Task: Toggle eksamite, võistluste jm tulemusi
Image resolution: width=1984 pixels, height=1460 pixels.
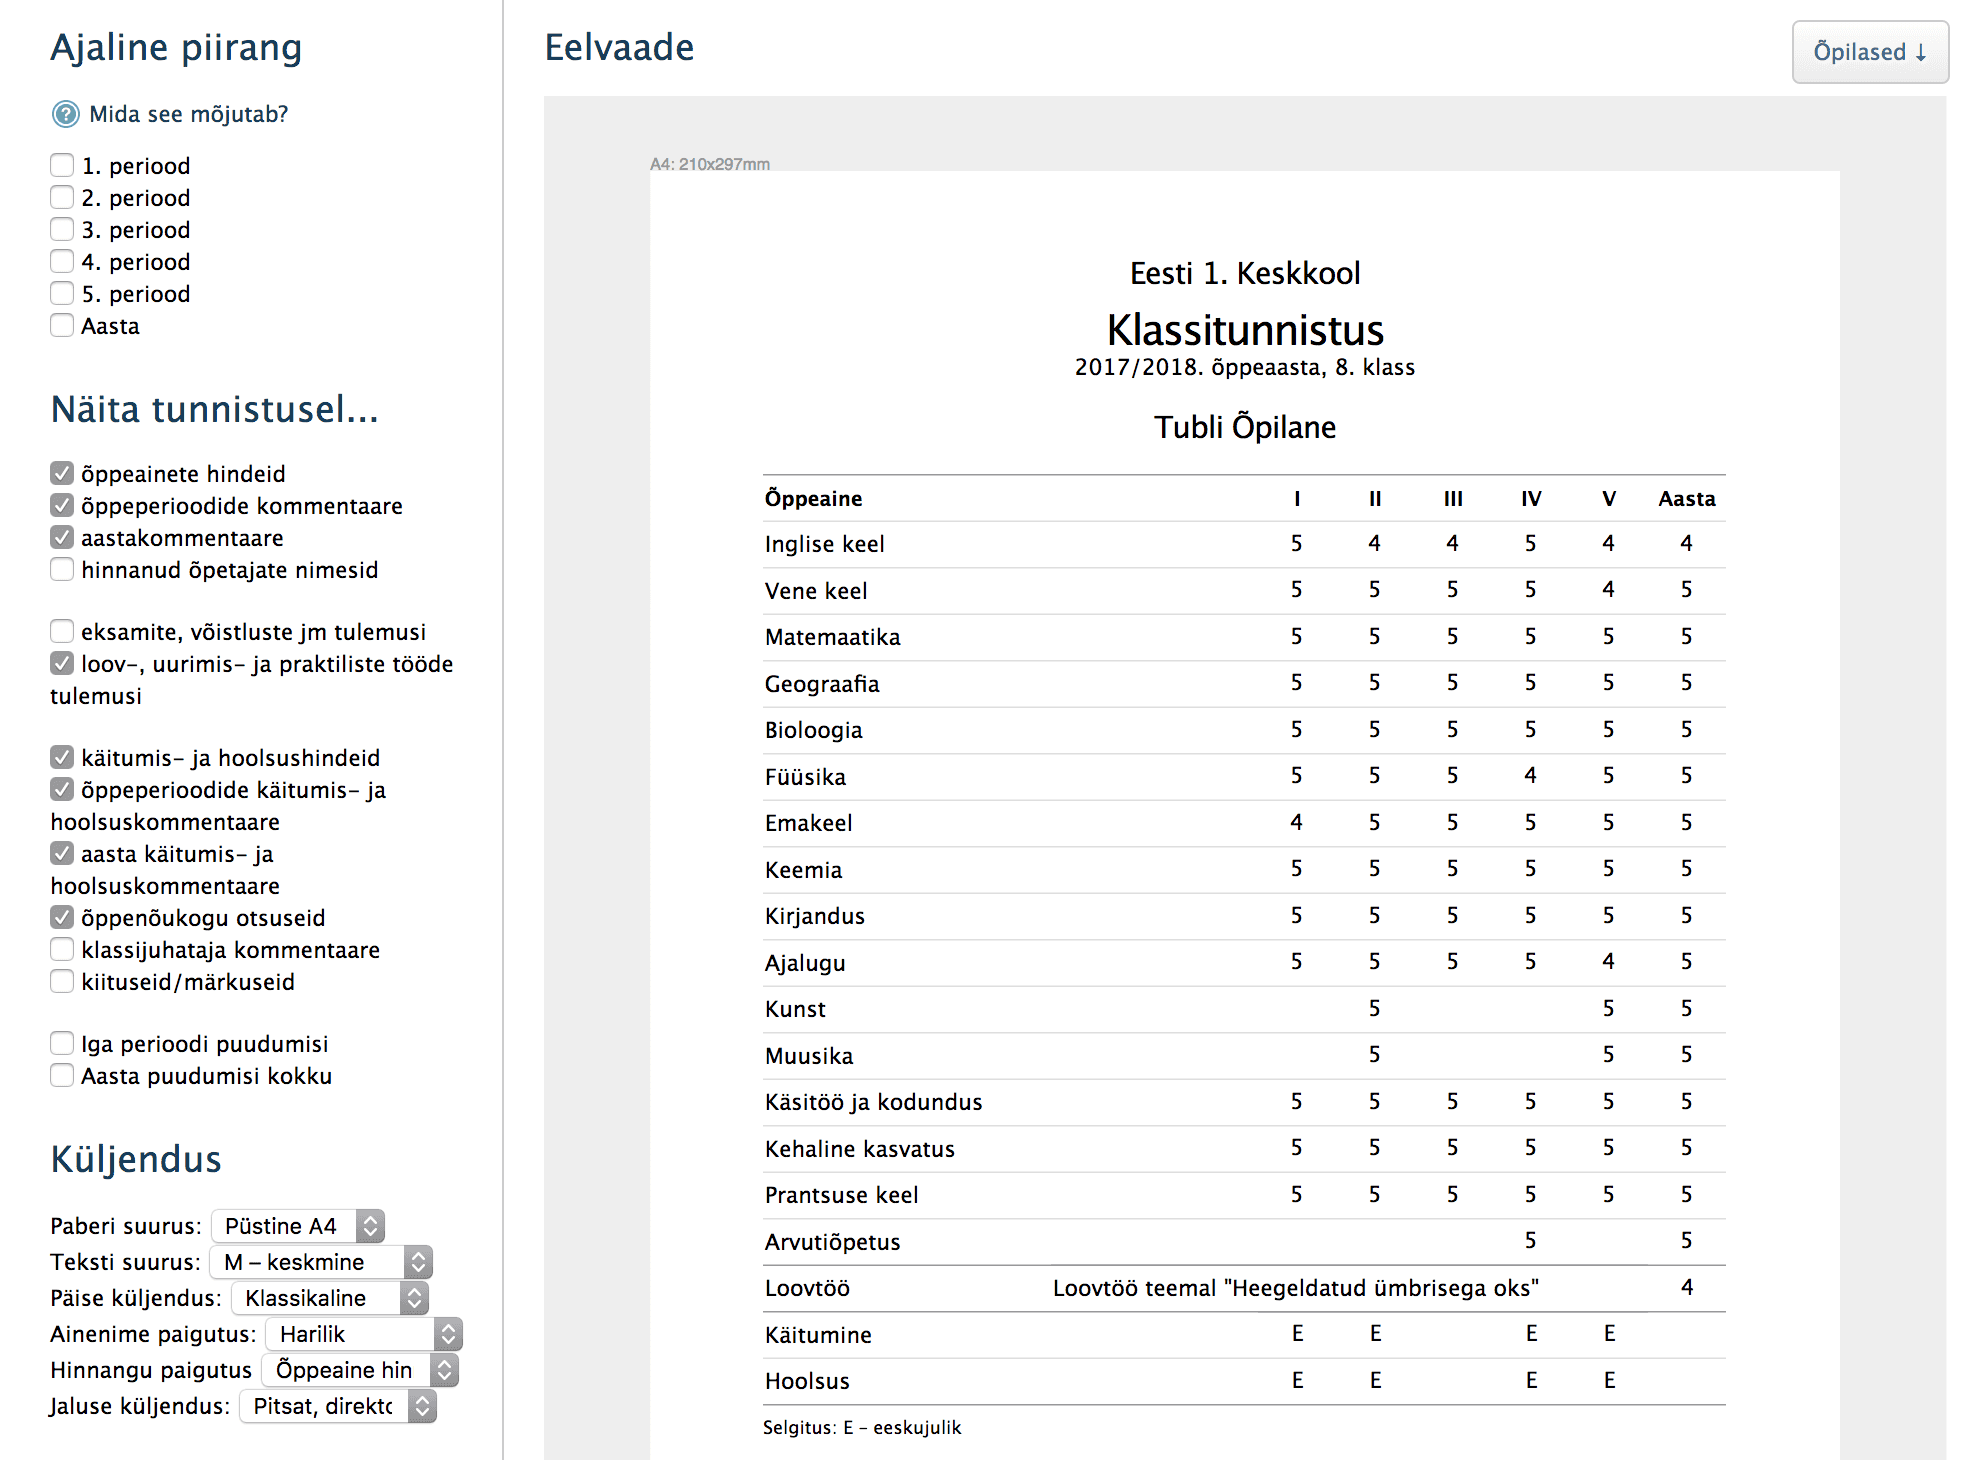Action: (62, 631)
